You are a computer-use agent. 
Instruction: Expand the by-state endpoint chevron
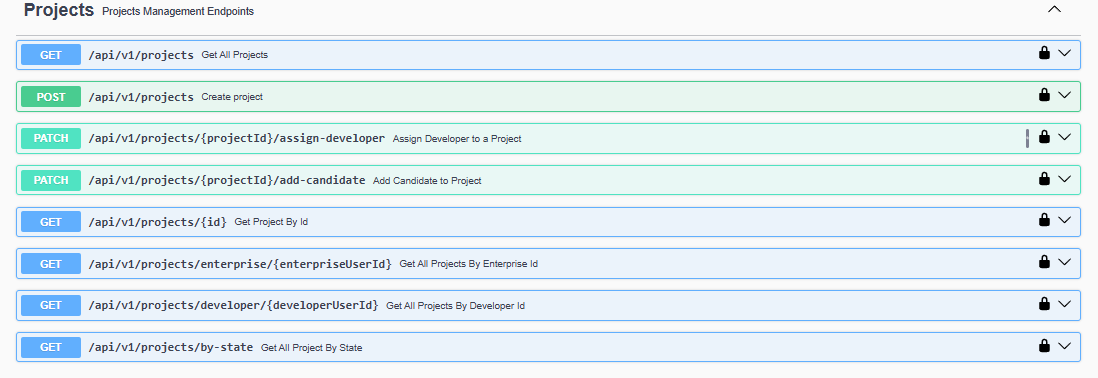[1065, 346]
